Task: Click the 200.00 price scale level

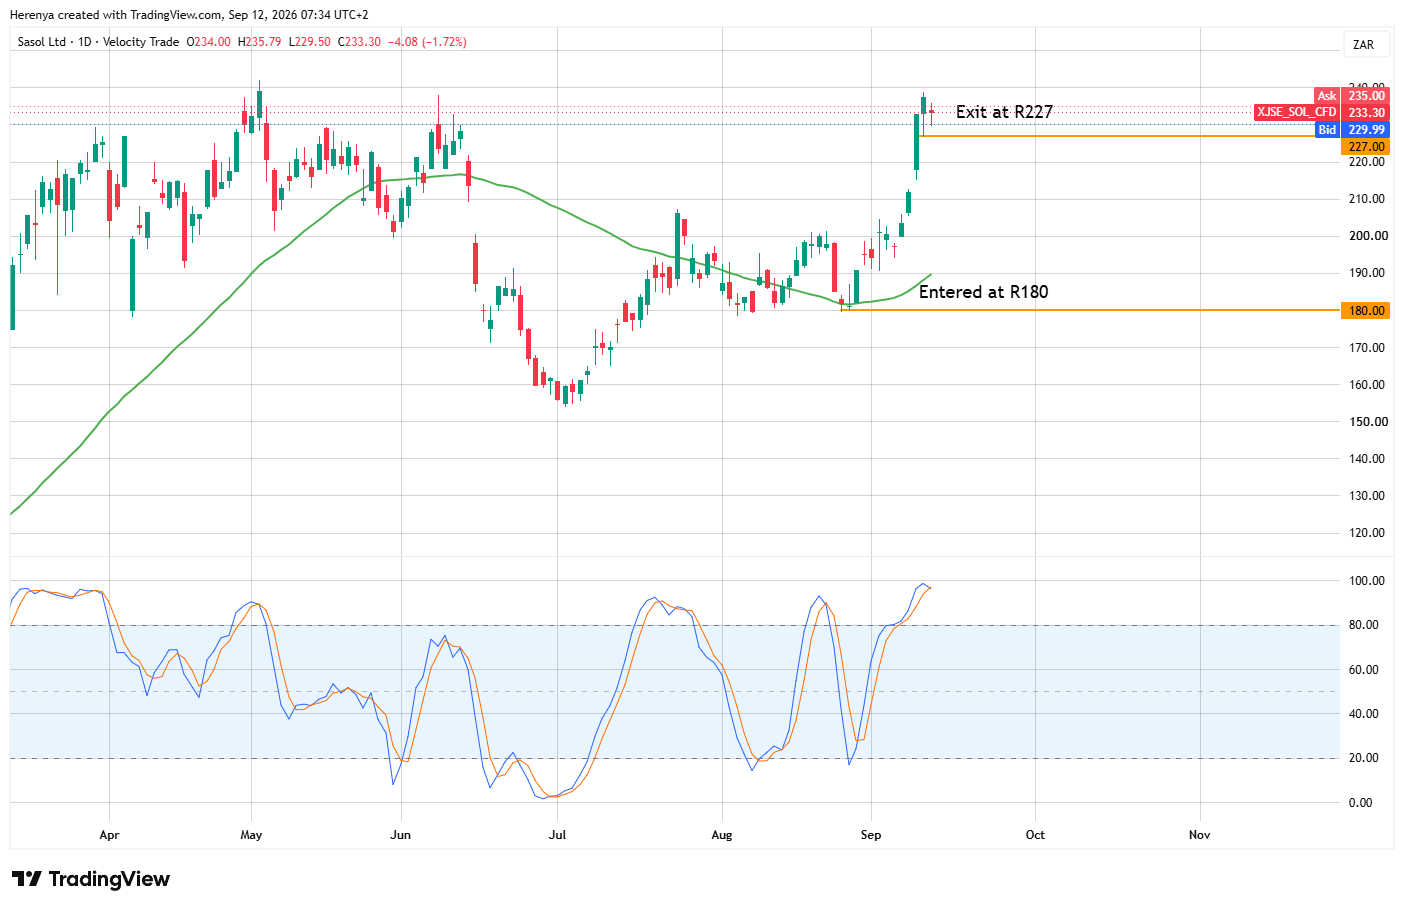Action: [1368, 236]
